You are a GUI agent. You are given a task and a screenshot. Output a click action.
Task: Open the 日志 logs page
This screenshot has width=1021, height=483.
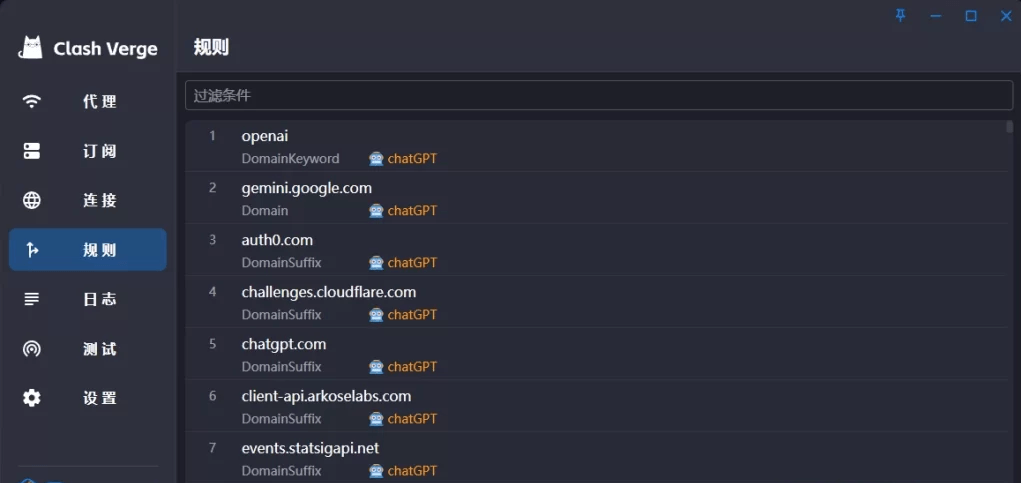[x=88, y=299]
